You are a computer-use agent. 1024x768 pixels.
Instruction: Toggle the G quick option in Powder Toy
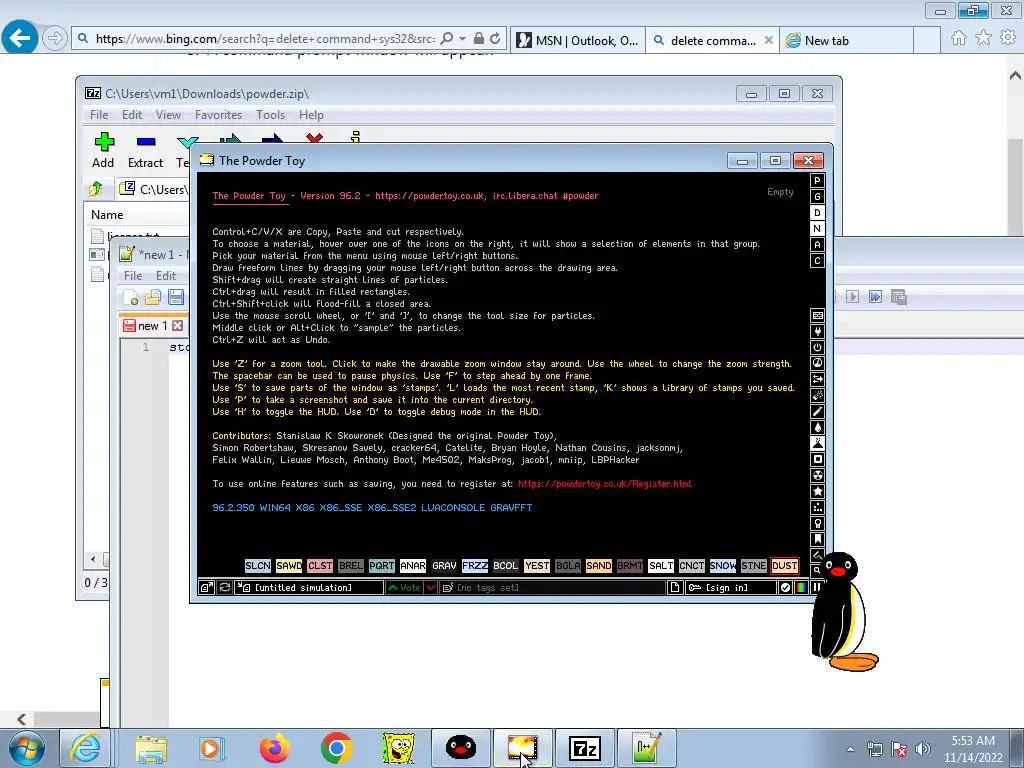pos(817,197)
